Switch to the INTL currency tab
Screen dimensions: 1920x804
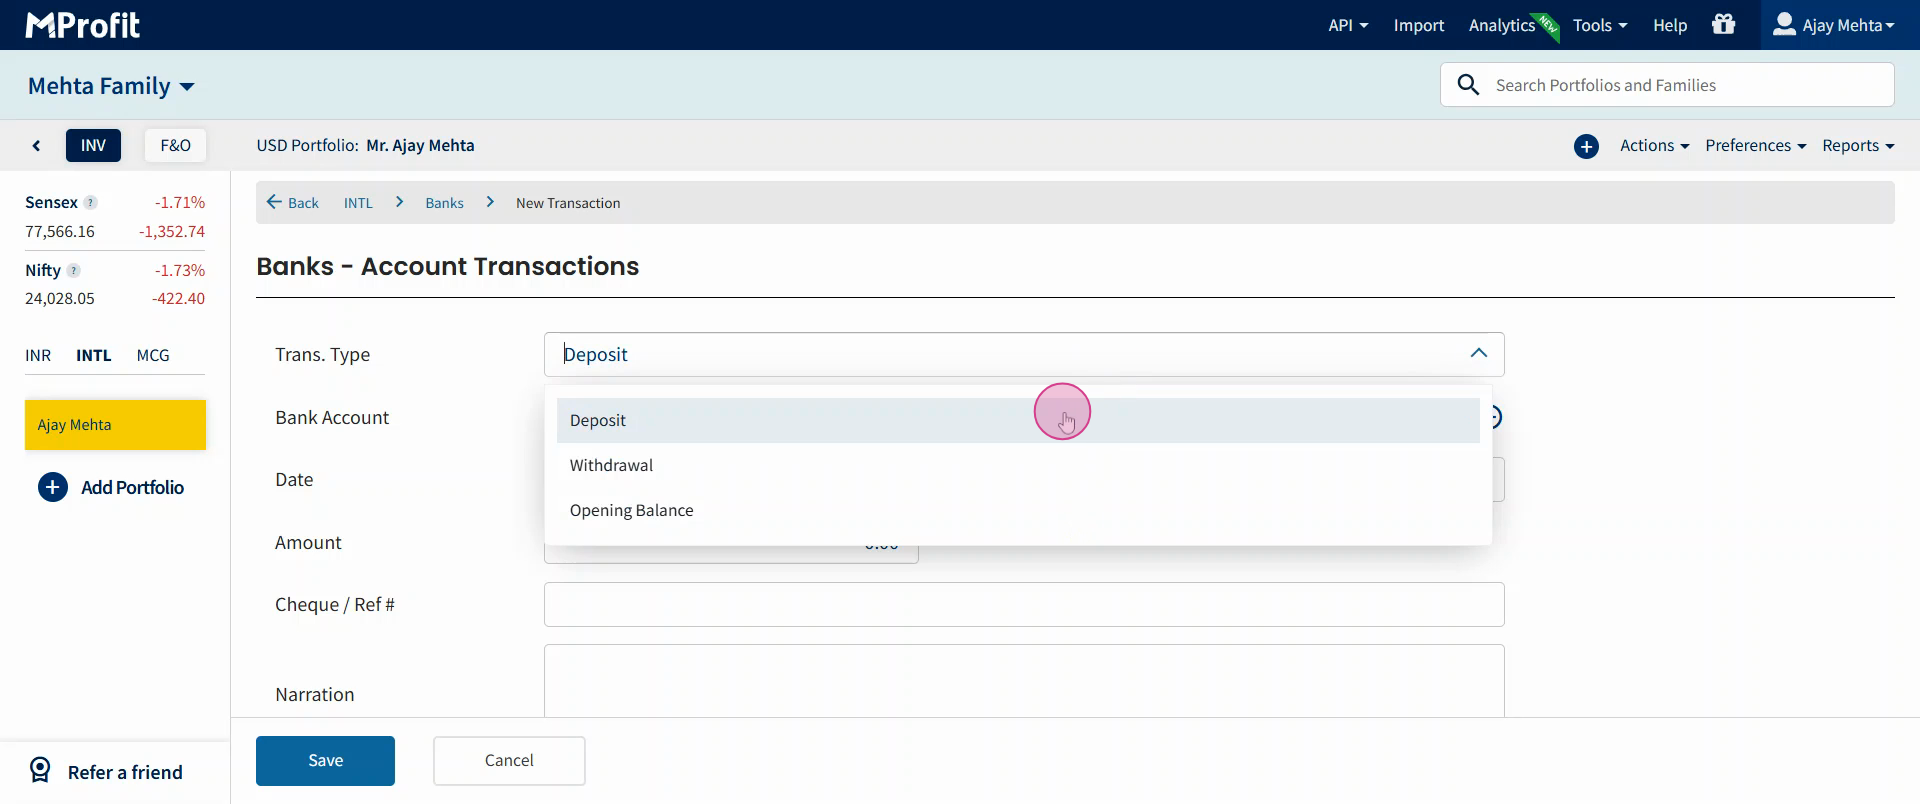point(94,355)
